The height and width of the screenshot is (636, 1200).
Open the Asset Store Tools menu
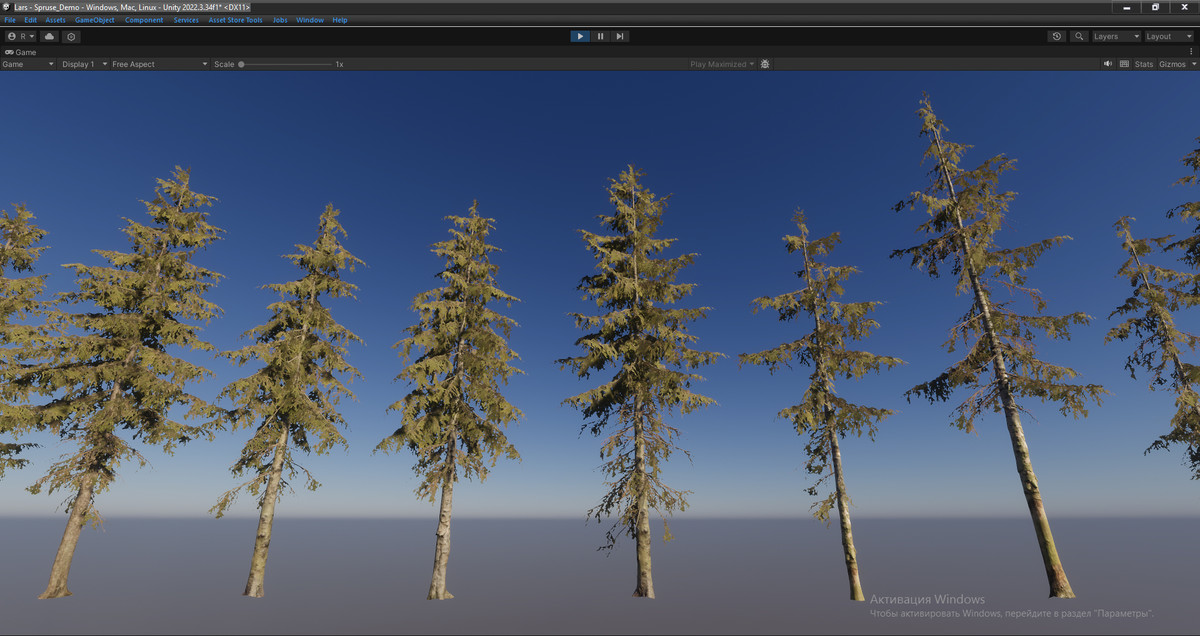(236, 19)
